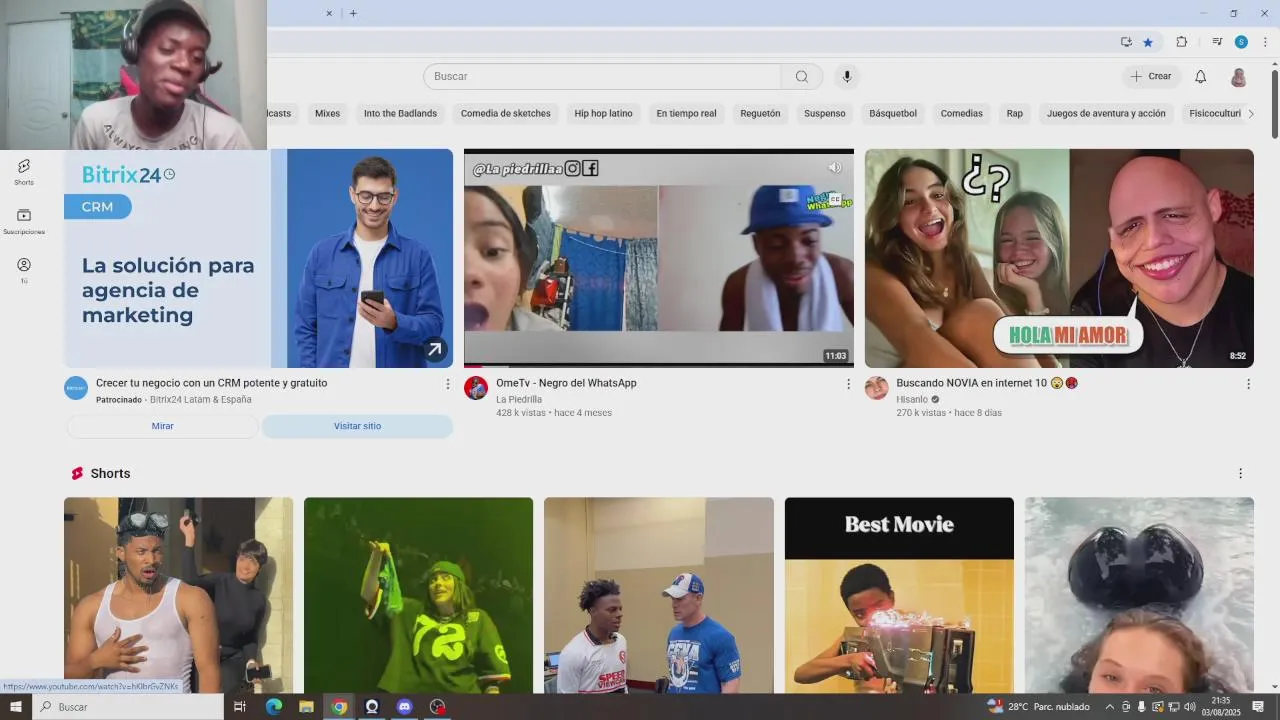Open the YouTube account avatar menu
The width and height of the screenshot is (1280, 720).
coord(1238,77)
